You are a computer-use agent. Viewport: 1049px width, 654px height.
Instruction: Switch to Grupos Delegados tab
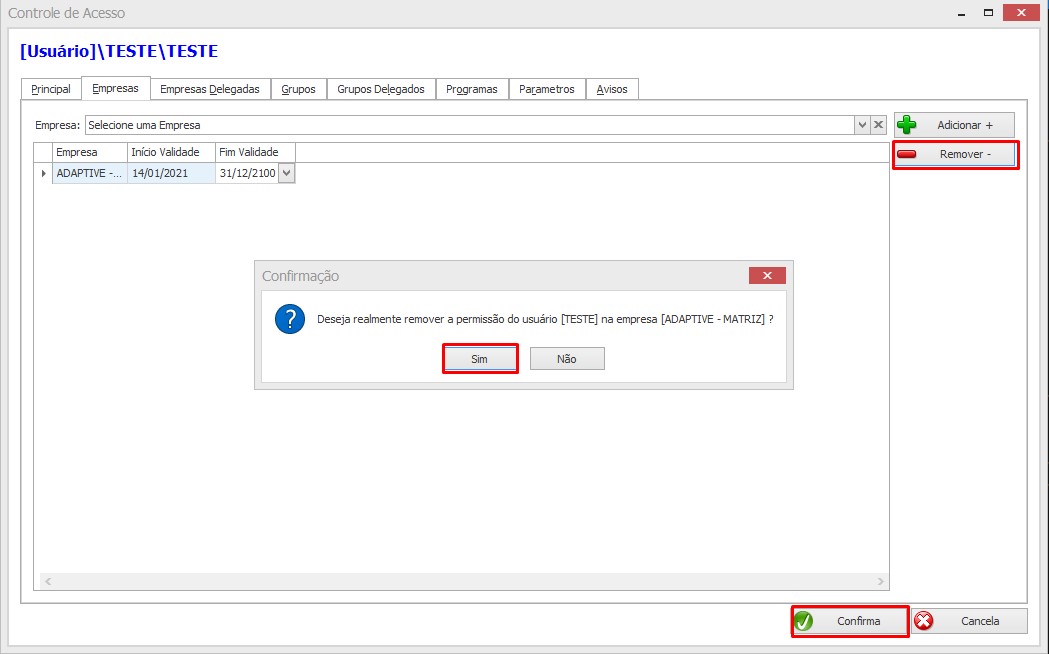381,89
